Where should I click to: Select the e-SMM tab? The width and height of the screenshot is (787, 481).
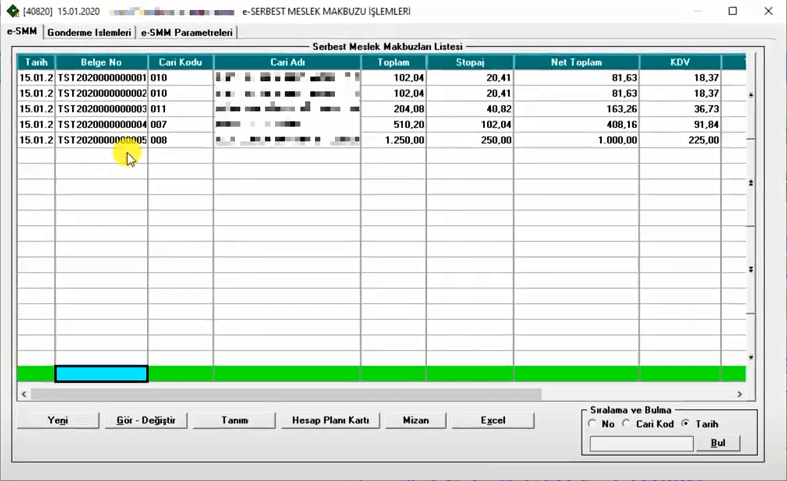(x=22, y=31)
